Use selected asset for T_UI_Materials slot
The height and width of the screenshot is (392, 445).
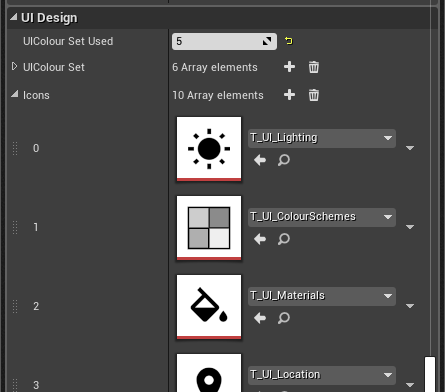point(260,318)
